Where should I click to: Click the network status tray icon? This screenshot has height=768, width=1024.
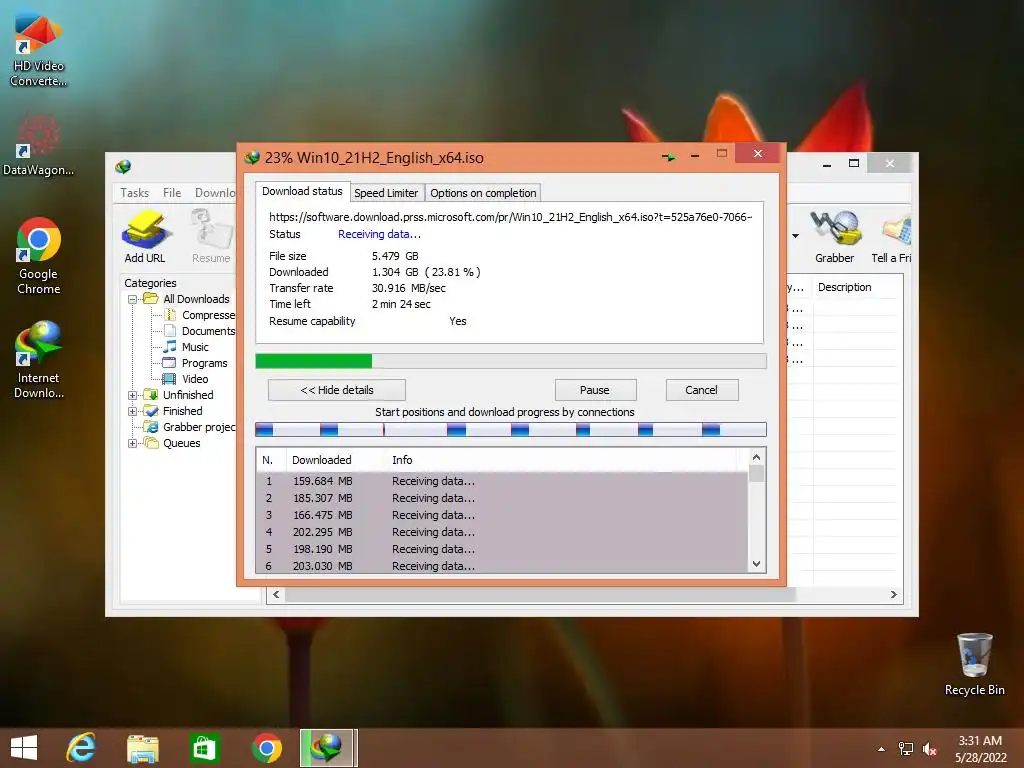pyautogui.click(x=906, y=749)
